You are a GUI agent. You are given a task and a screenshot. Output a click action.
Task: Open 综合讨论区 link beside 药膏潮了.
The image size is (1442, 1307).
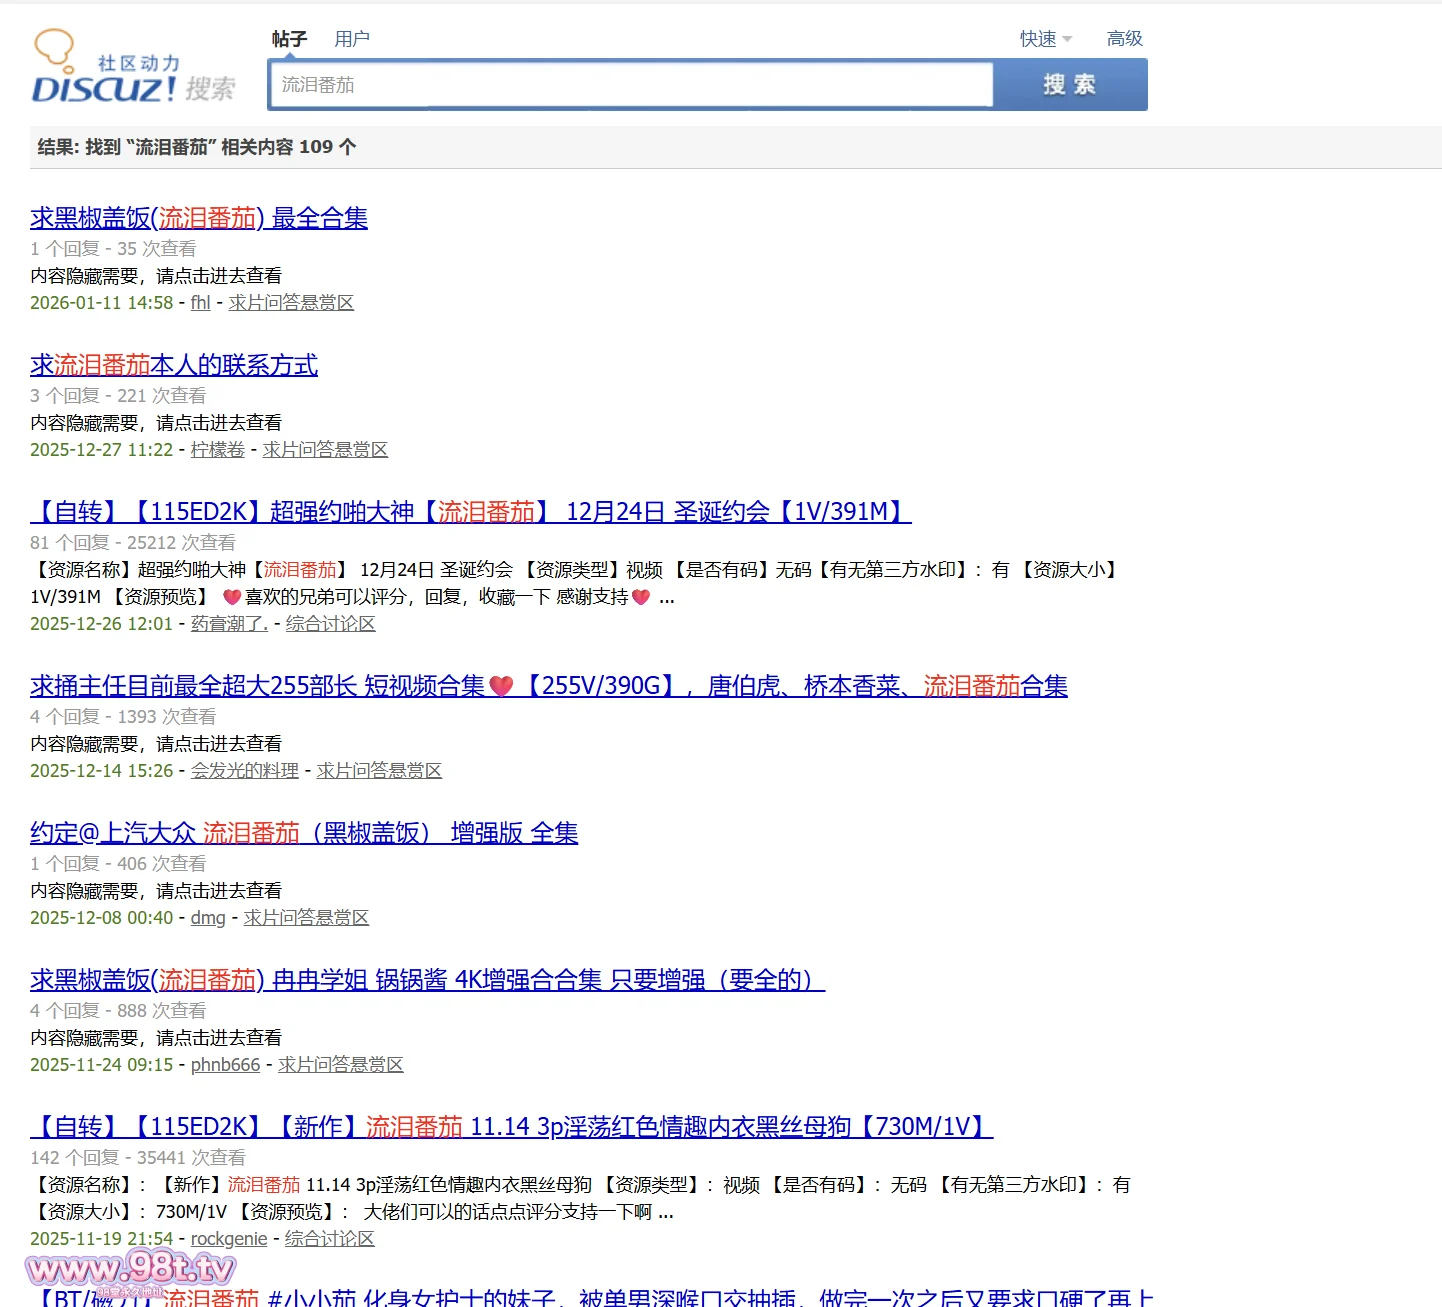[331, 624]
